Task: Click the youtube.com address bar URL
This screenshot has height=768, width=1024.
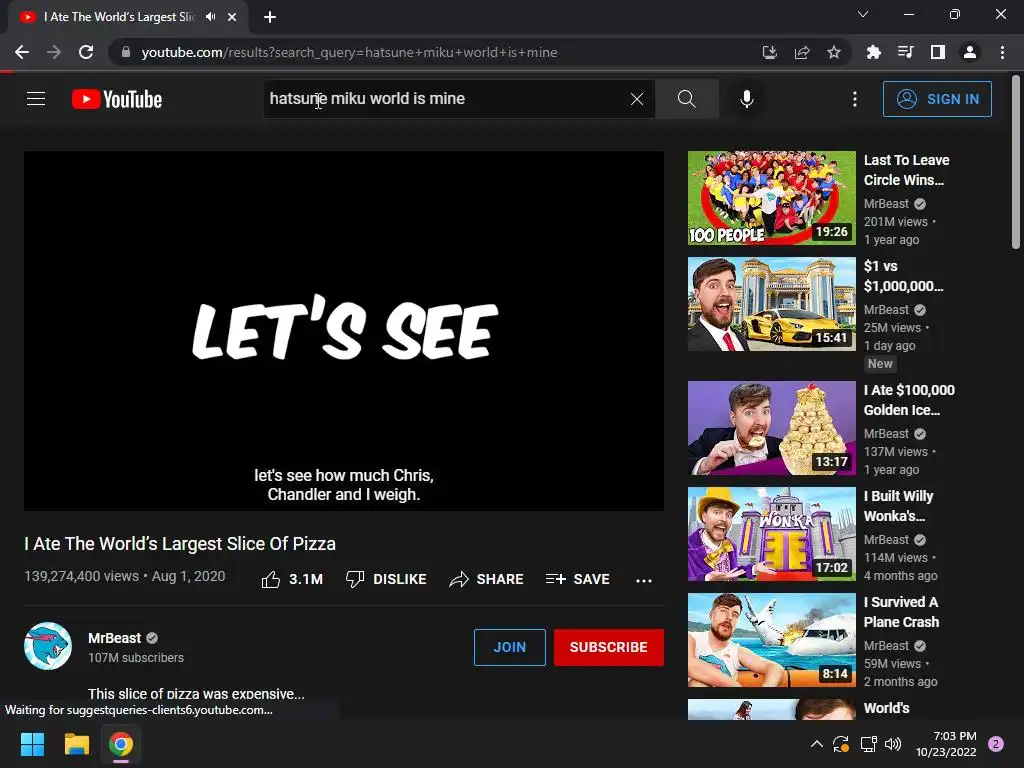Action: point(349,52)
